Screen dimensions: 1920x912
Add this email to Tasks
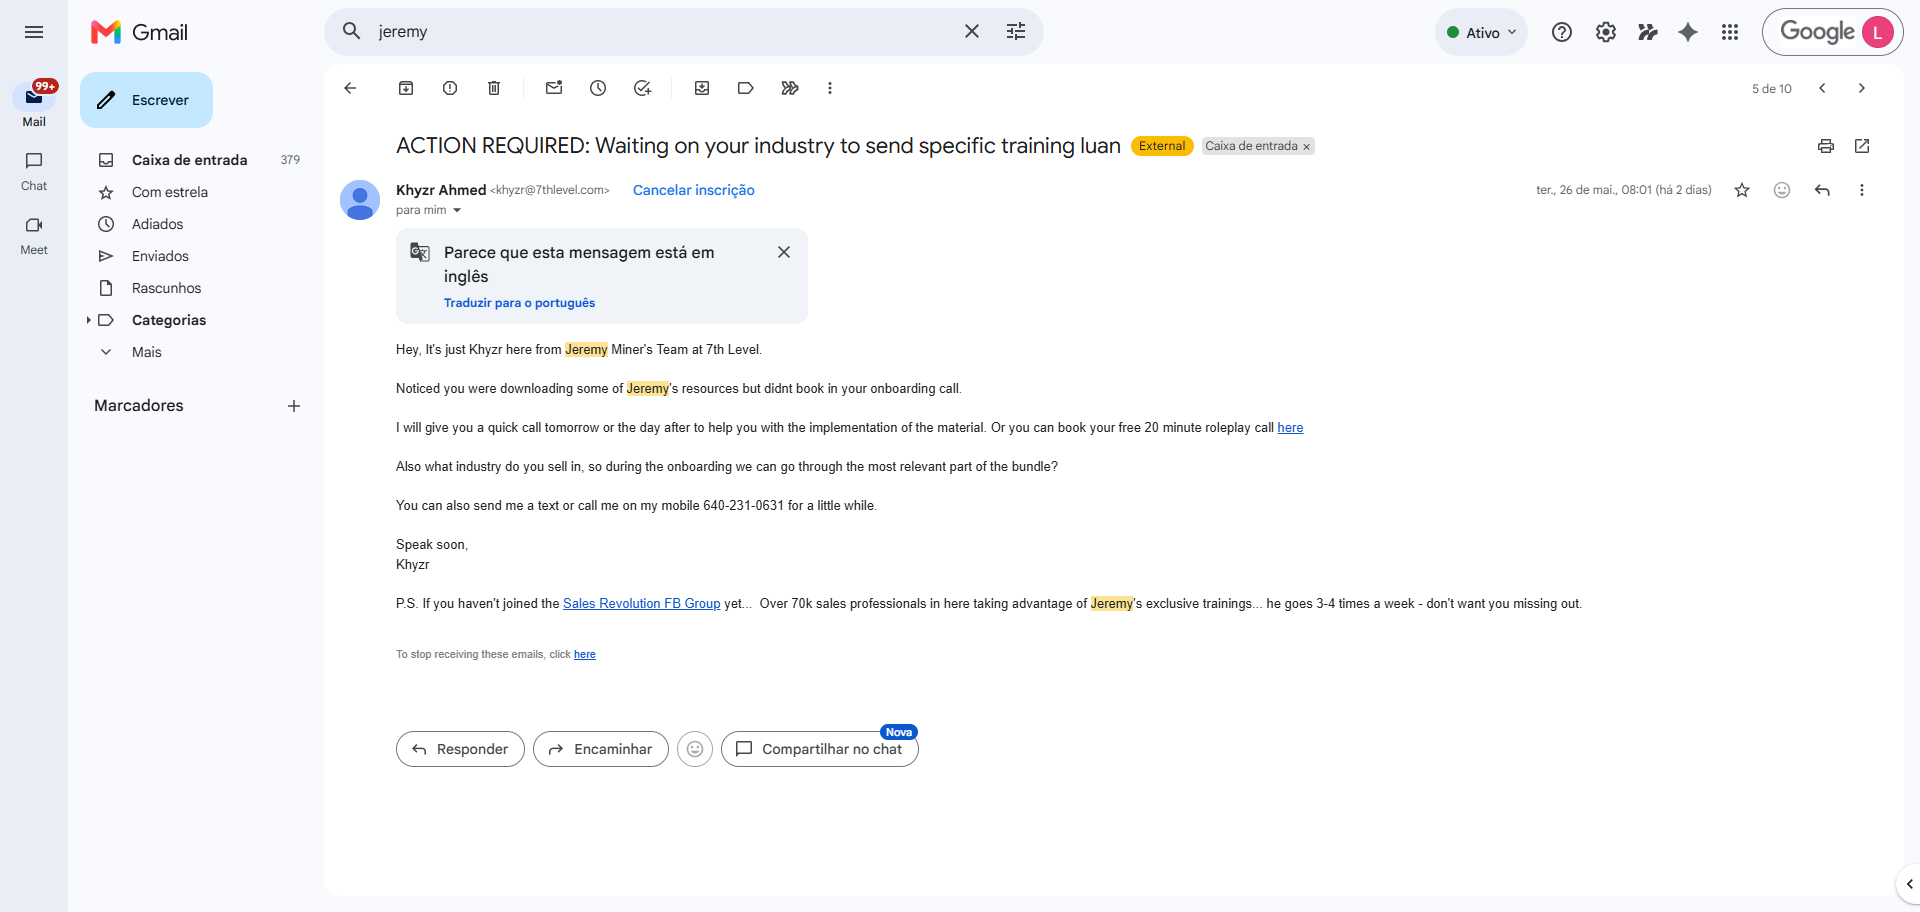pos(642,88)
